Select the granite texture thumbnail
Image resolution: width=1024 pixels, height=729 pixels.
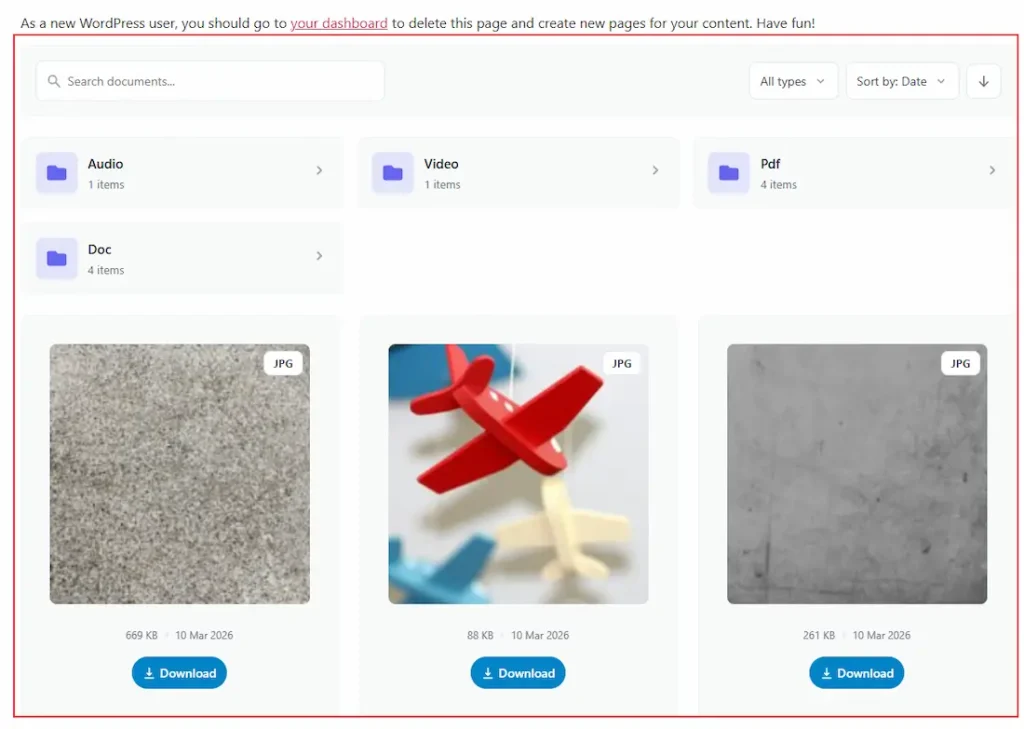point(179,474)
